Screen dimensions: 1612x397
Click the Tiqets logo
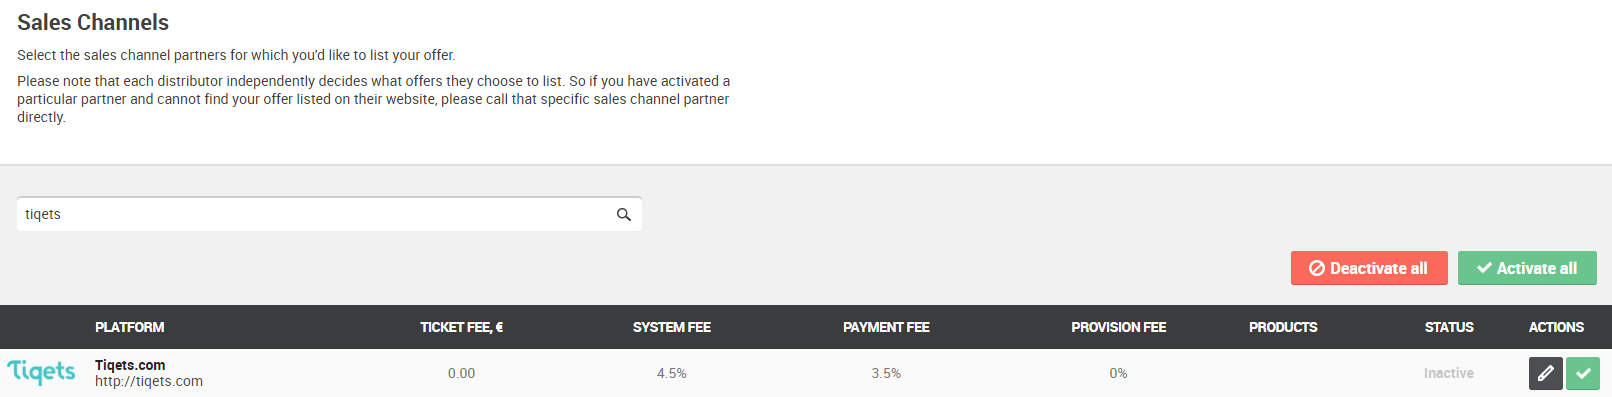[x=42, y=372]
